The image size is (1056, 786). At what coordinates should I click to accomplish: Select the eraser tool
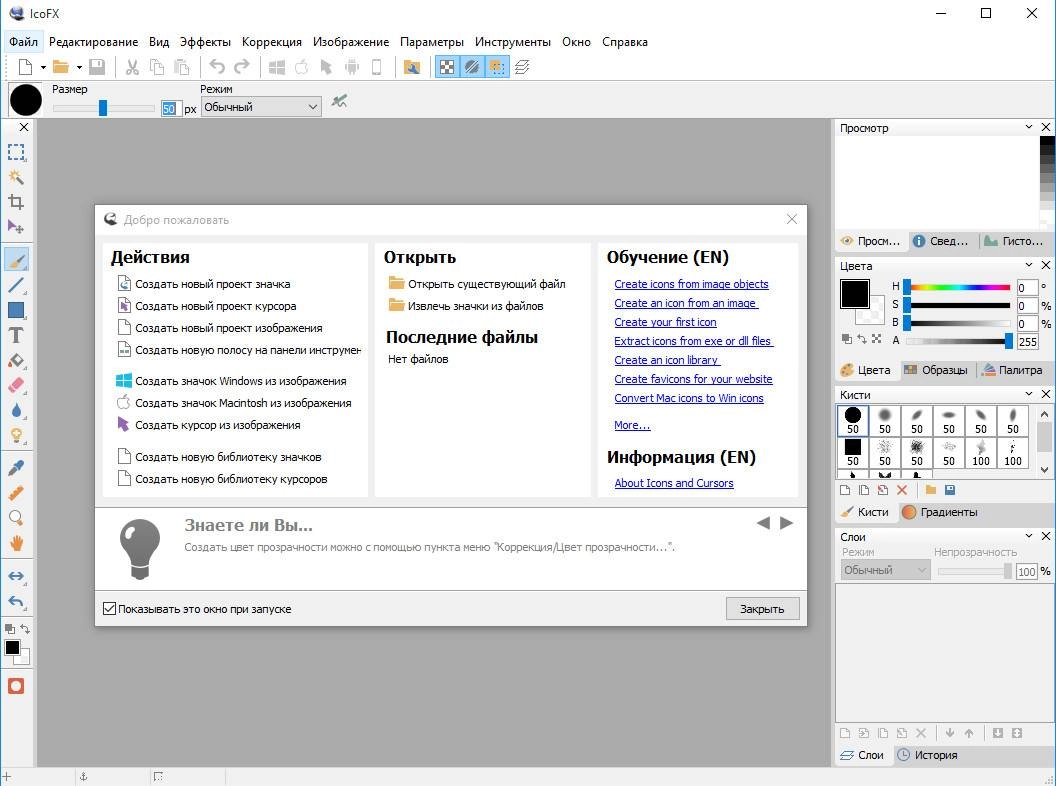pyautogui.click(x=16, y=385)
